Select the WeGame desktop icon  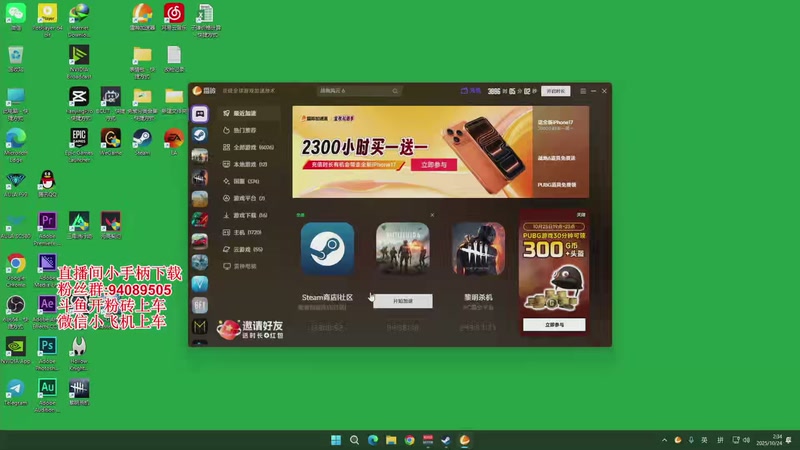[x=111, y=142]
